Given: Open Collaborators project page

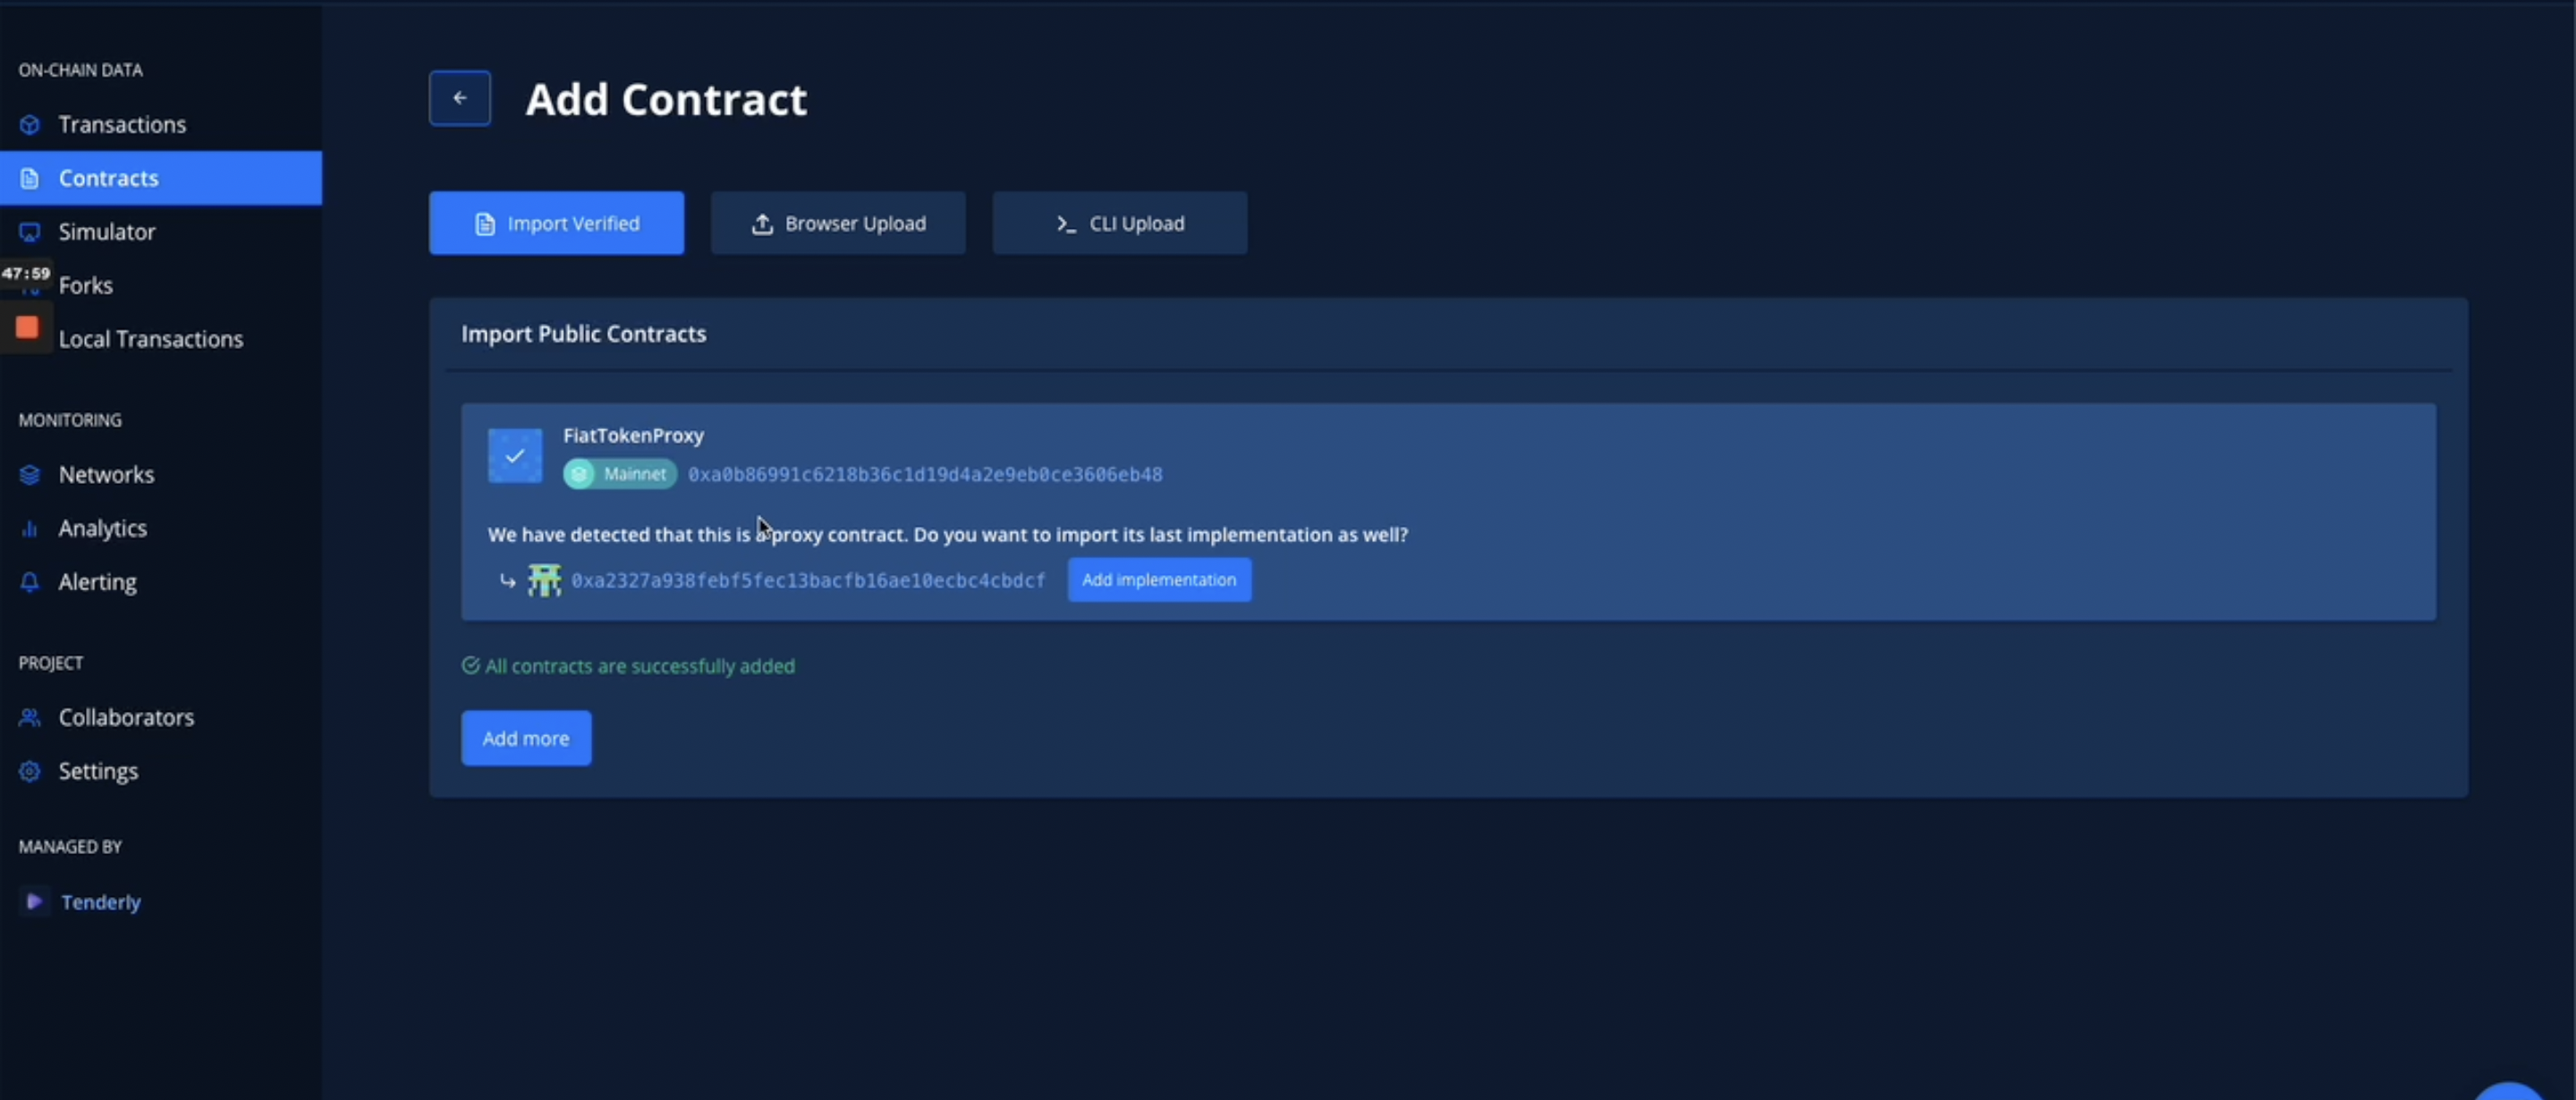Looking at the screenshot, I should [x=161, y=718].
